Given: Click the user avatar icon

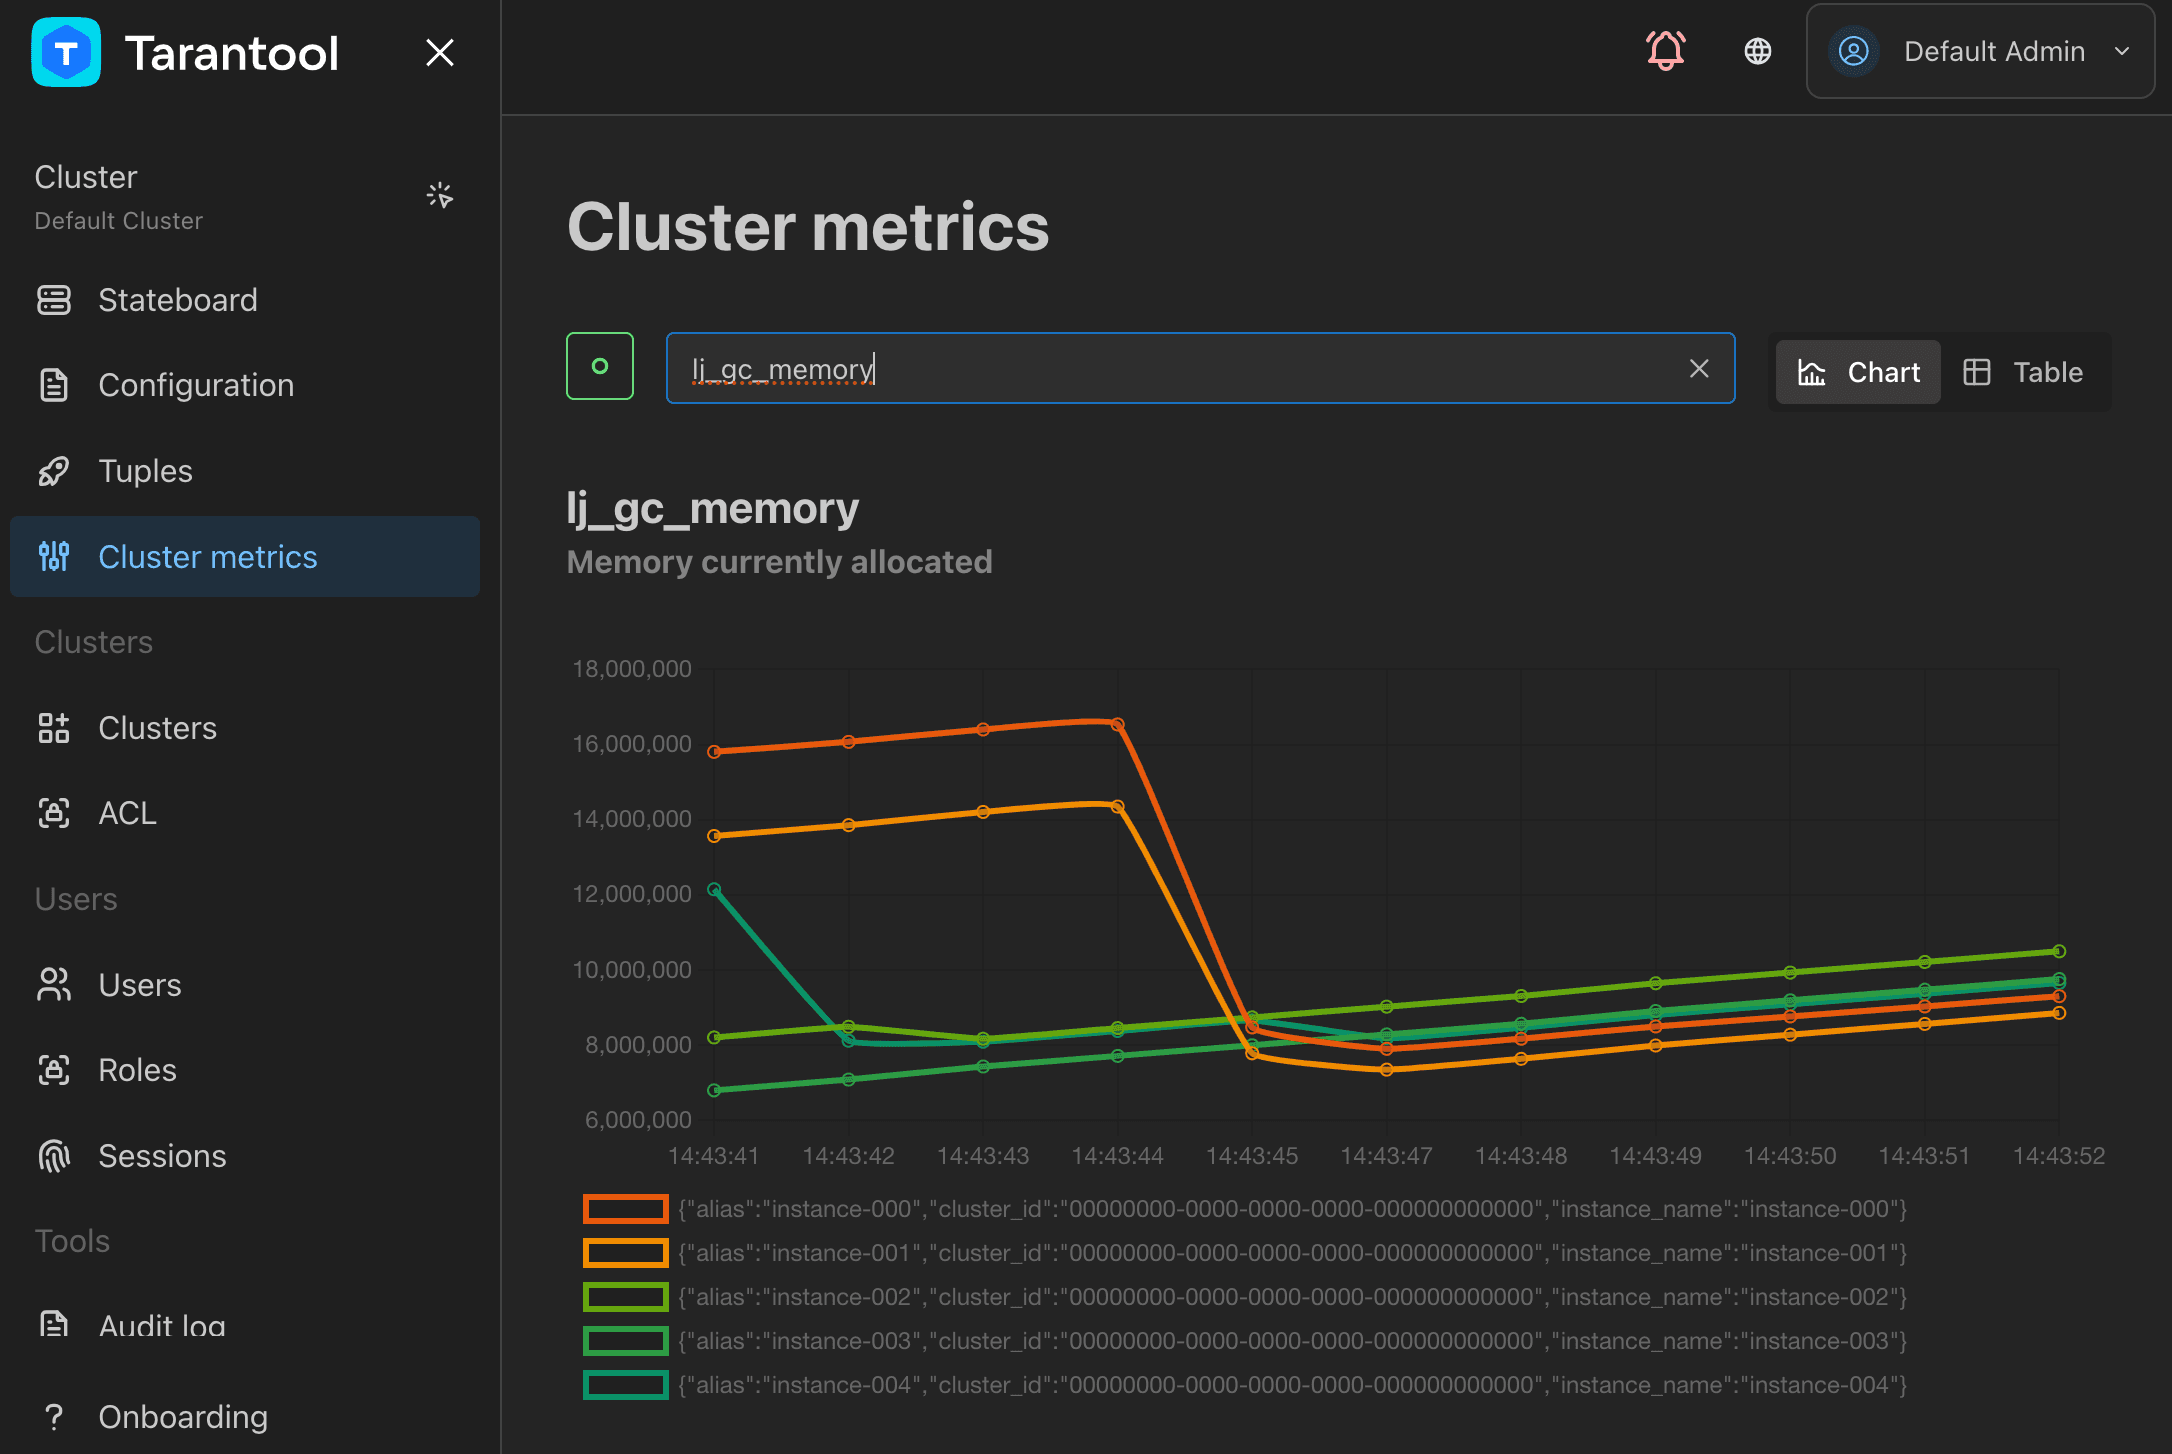Looking at the screenshot, I should coord(1853,51).
